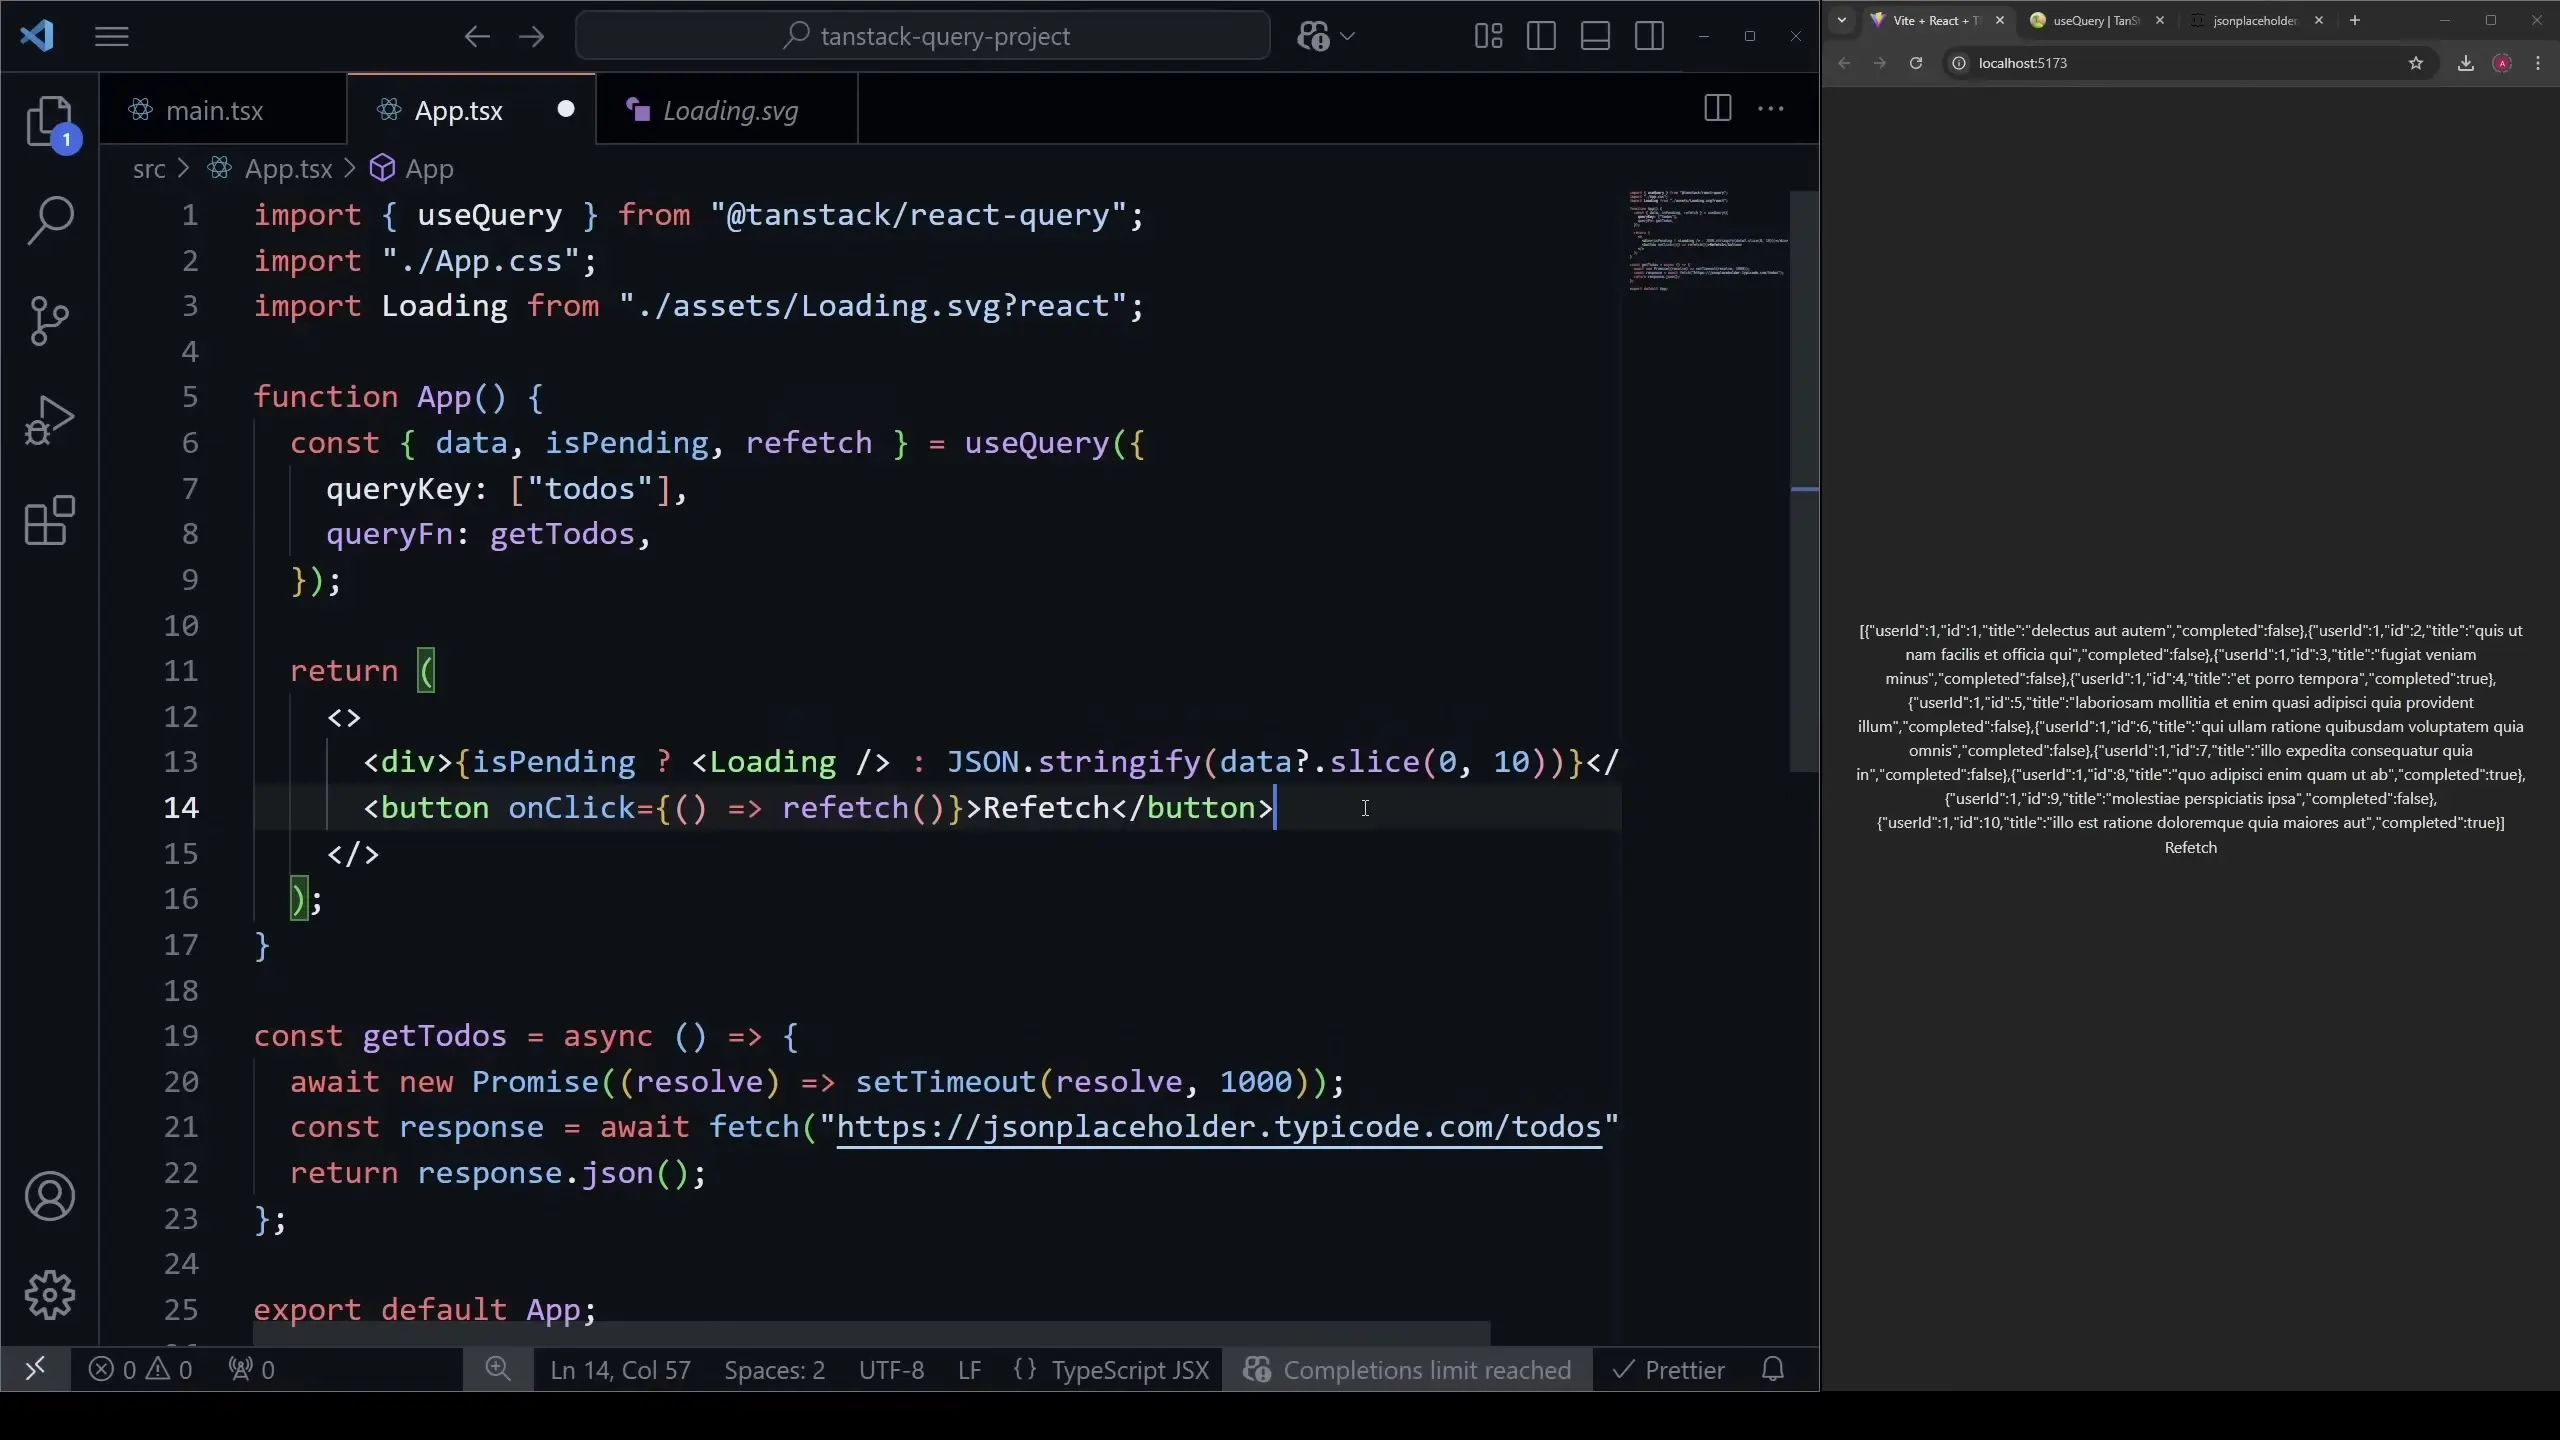The width and height of the screenshot is (2560, 1440).
Task: Open a new browser tab
Action: tap(2355, 20)
